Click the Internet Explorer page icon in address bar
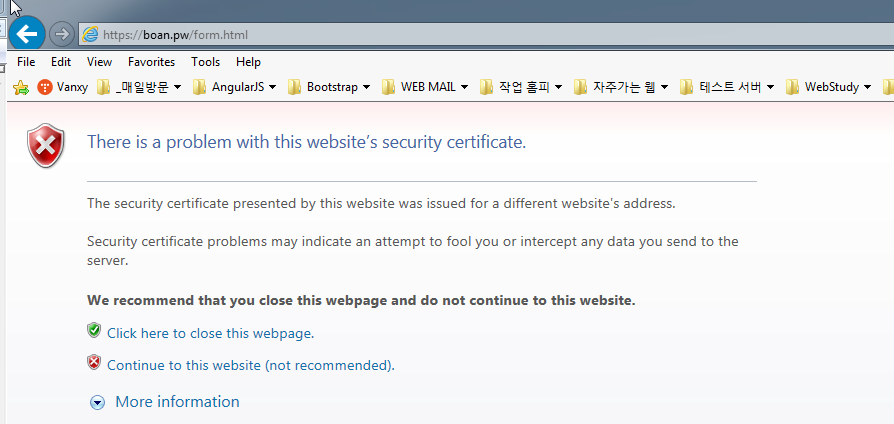The width and height of the screenshot is (894, 424). [x=91, y=34]
